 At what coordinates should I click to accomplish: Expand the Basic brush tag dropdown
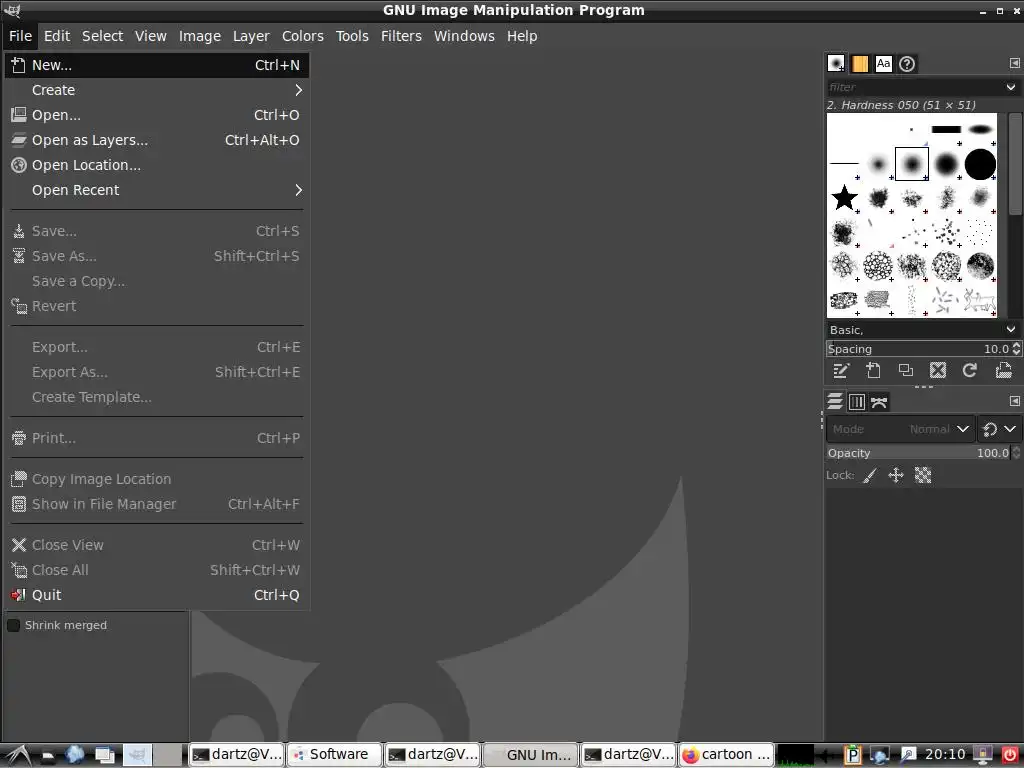coord(1010,330)
